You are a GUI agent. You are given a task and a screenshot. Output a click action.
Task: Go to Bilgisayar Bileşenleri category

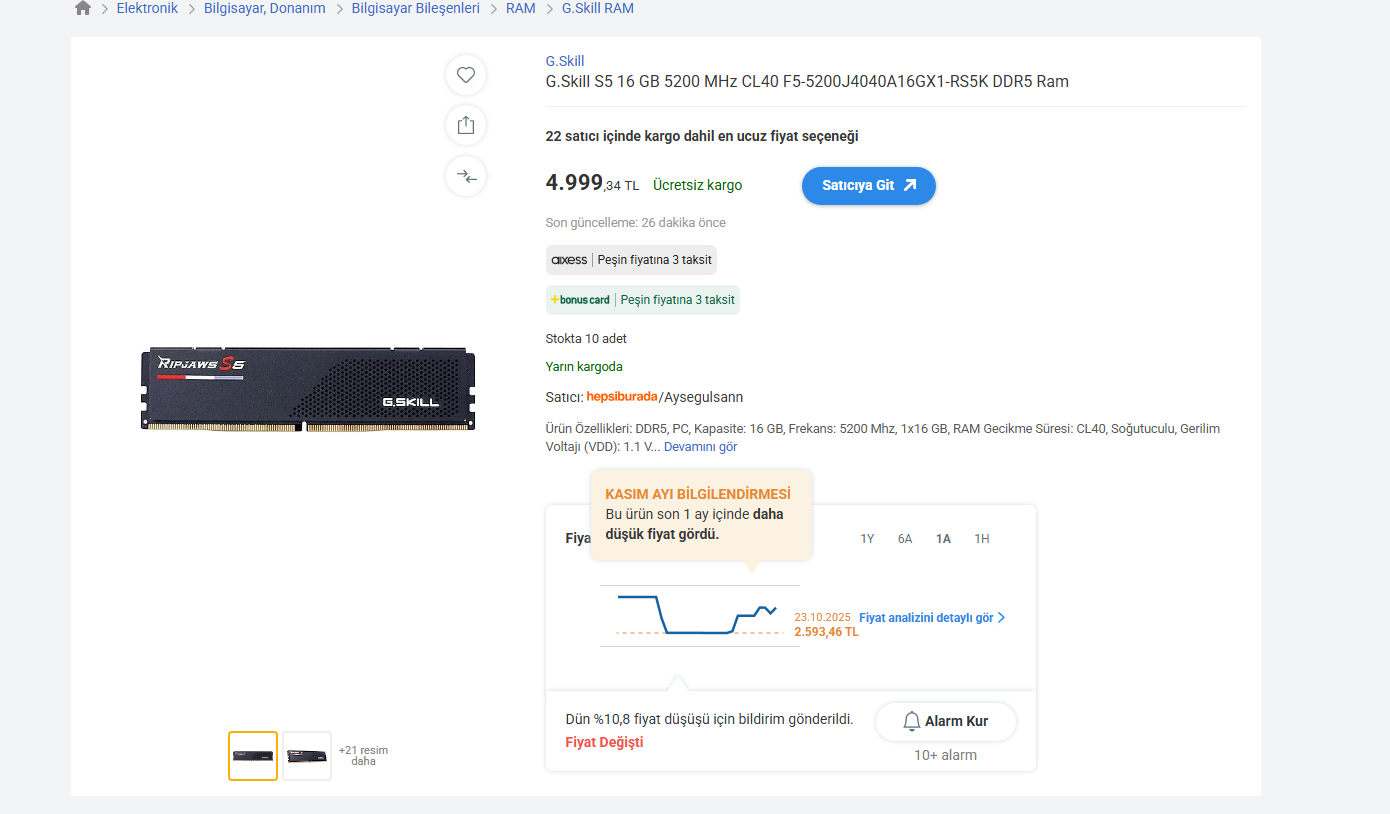click(416, 8)
